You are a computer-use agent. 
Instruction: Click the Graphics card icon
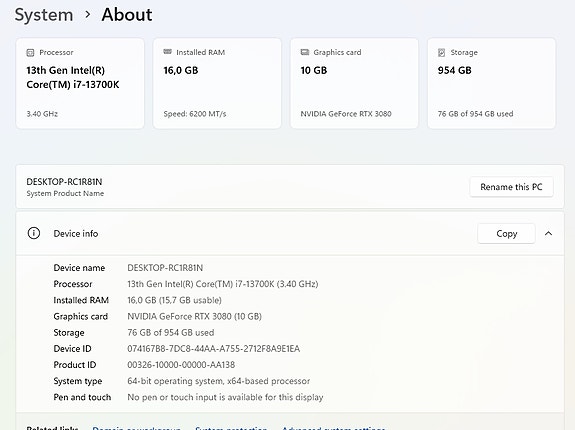coord(305,52)
